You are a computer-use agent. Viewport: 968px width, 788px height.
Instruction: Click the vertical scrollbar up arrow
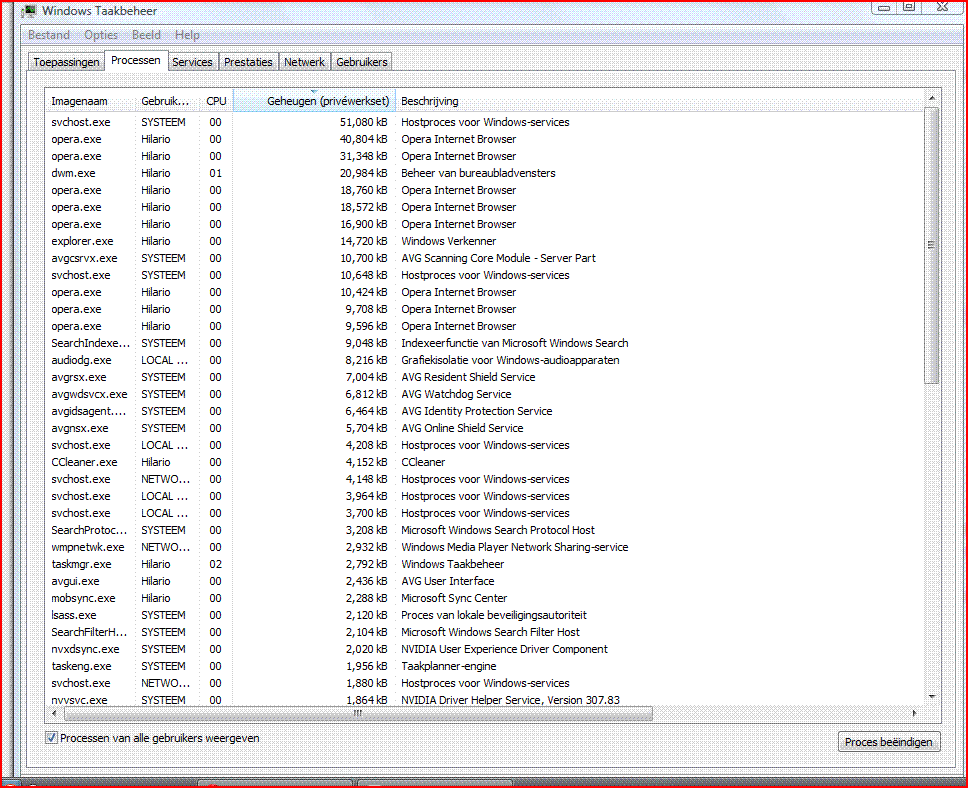tap(932, 98)
